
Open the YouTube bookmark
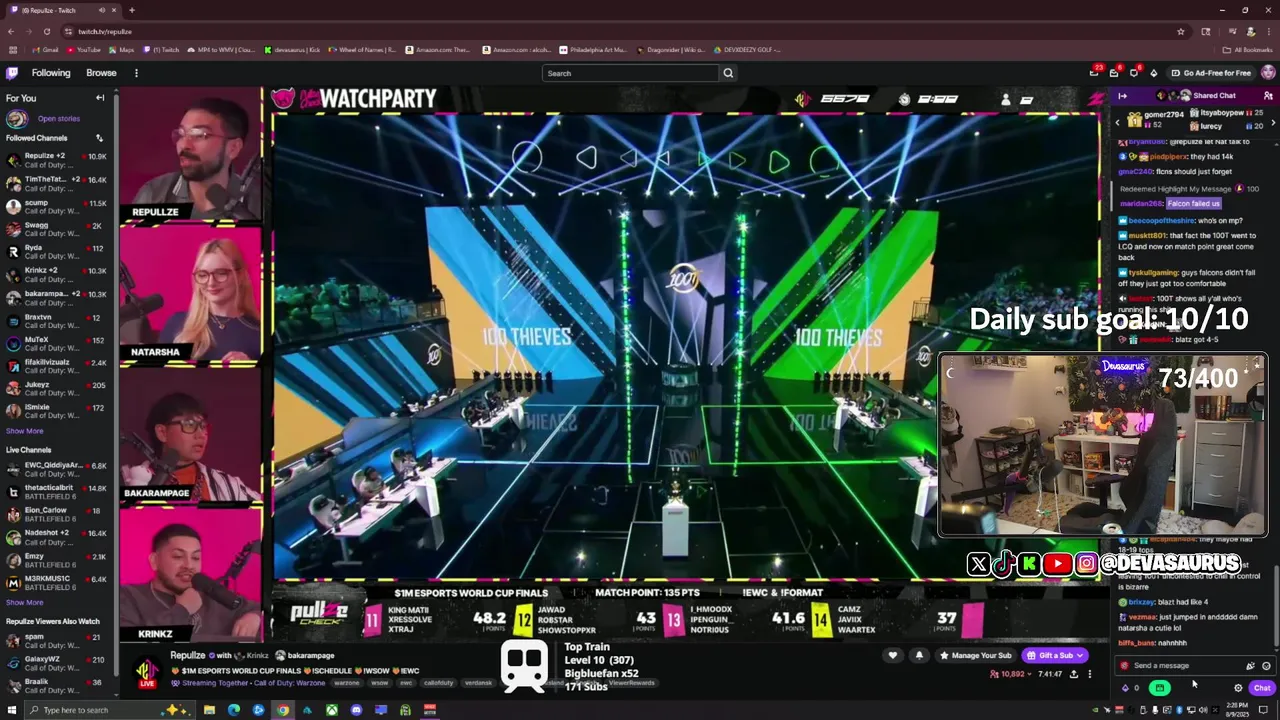pyautogui.click(x=83, y=49)
